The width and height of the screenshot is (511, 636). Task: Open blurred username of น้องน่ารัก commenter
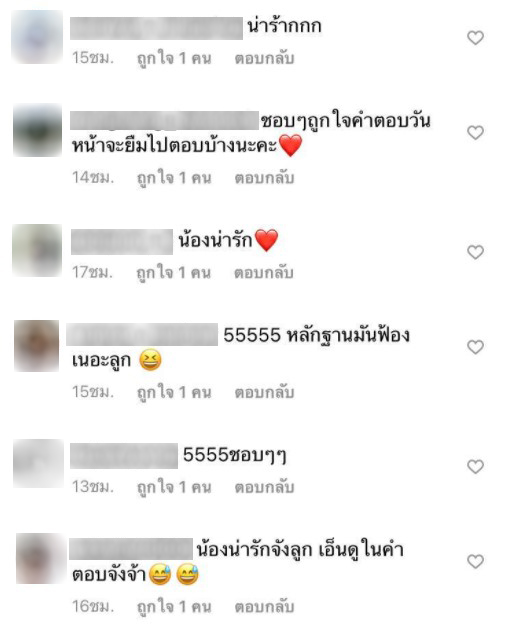[x=122, y=242]
